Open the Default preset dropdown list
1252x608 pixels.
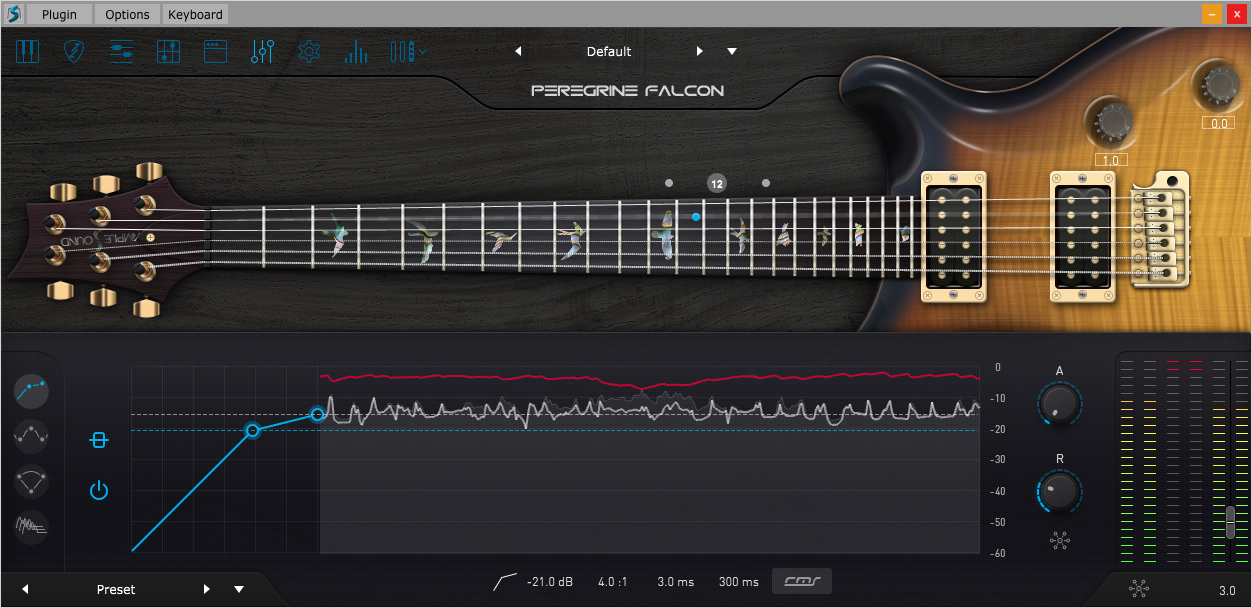(x=732, y=51)
